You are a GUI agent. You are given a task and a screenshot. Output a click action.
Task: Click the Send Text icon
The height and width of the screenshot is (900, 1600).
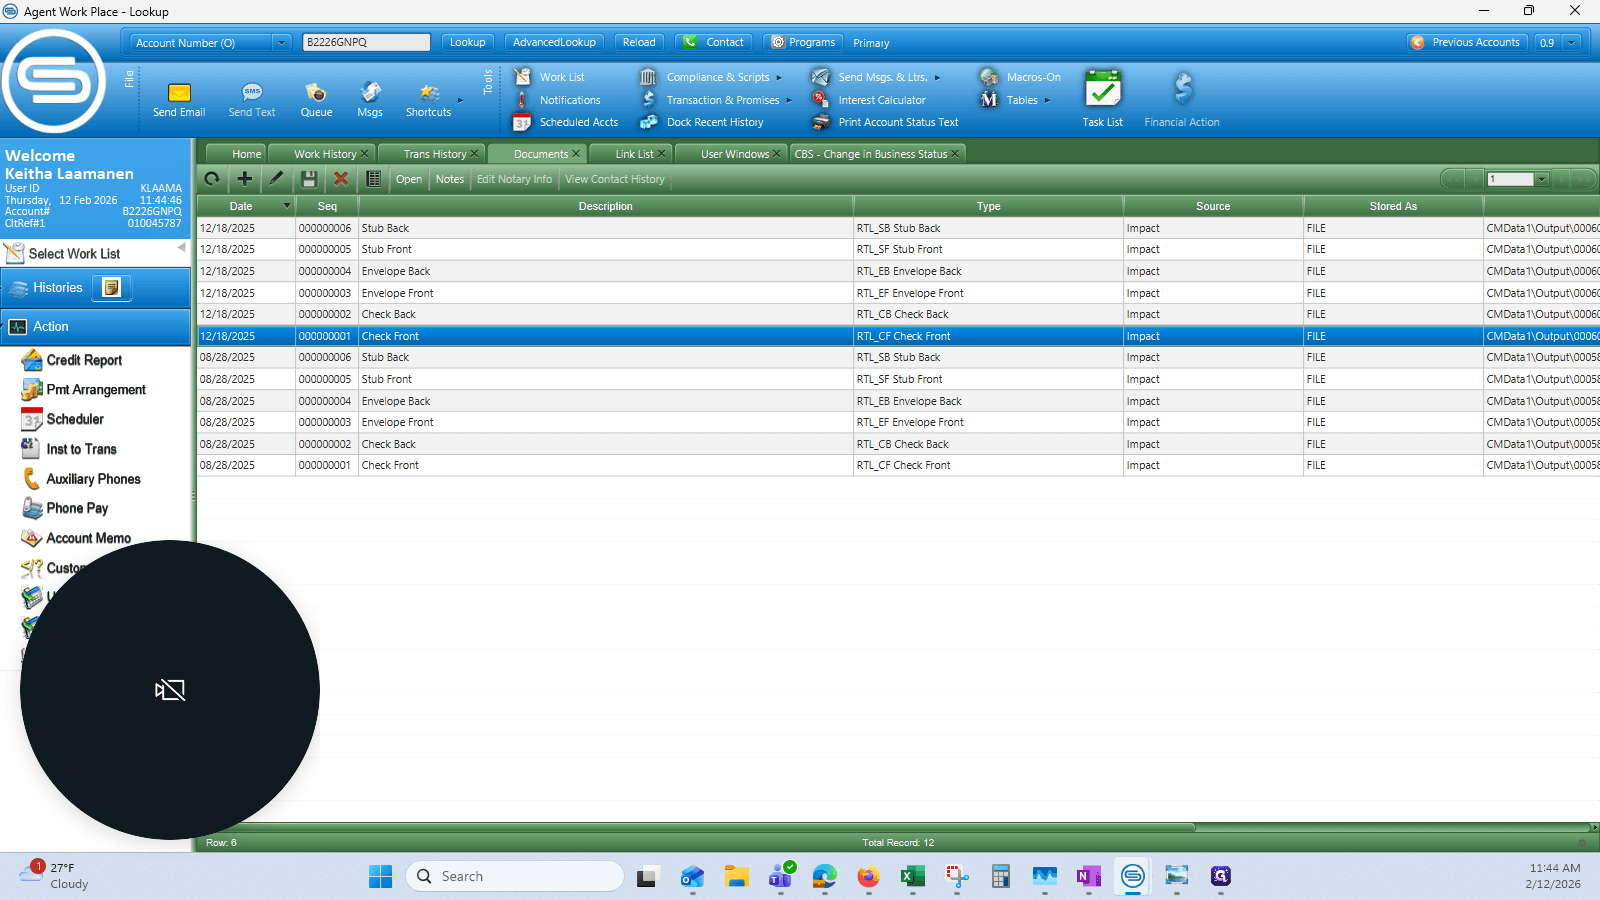click(x=252, y=93)
